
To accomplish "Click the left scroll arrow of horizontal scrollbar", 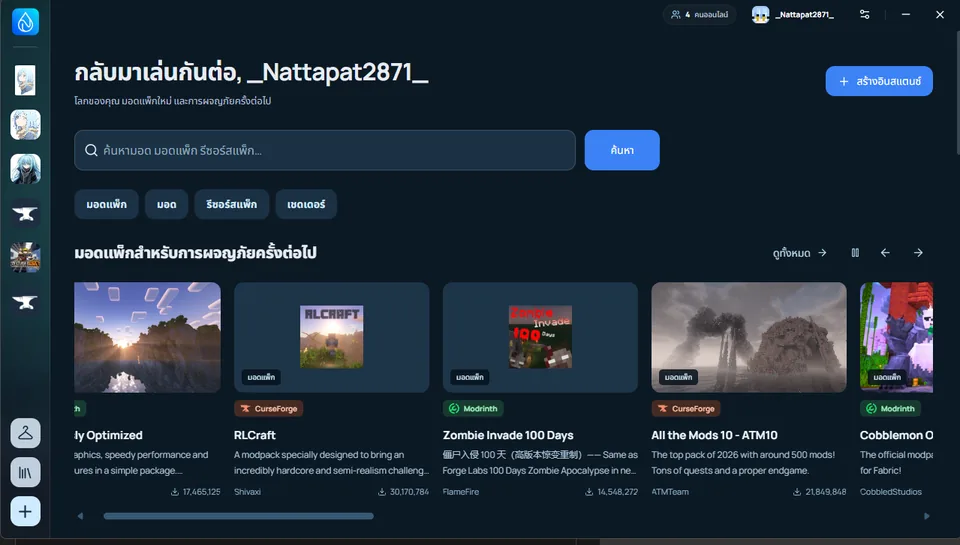I will click(x=80, y=516).
